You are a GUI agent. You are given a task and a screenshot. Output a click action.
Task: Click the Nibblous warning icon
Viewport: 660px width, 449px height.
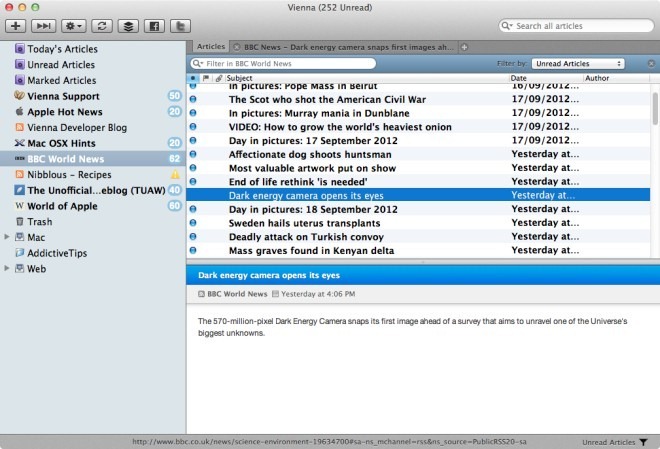pyautogui.click(x=175, y=174)
